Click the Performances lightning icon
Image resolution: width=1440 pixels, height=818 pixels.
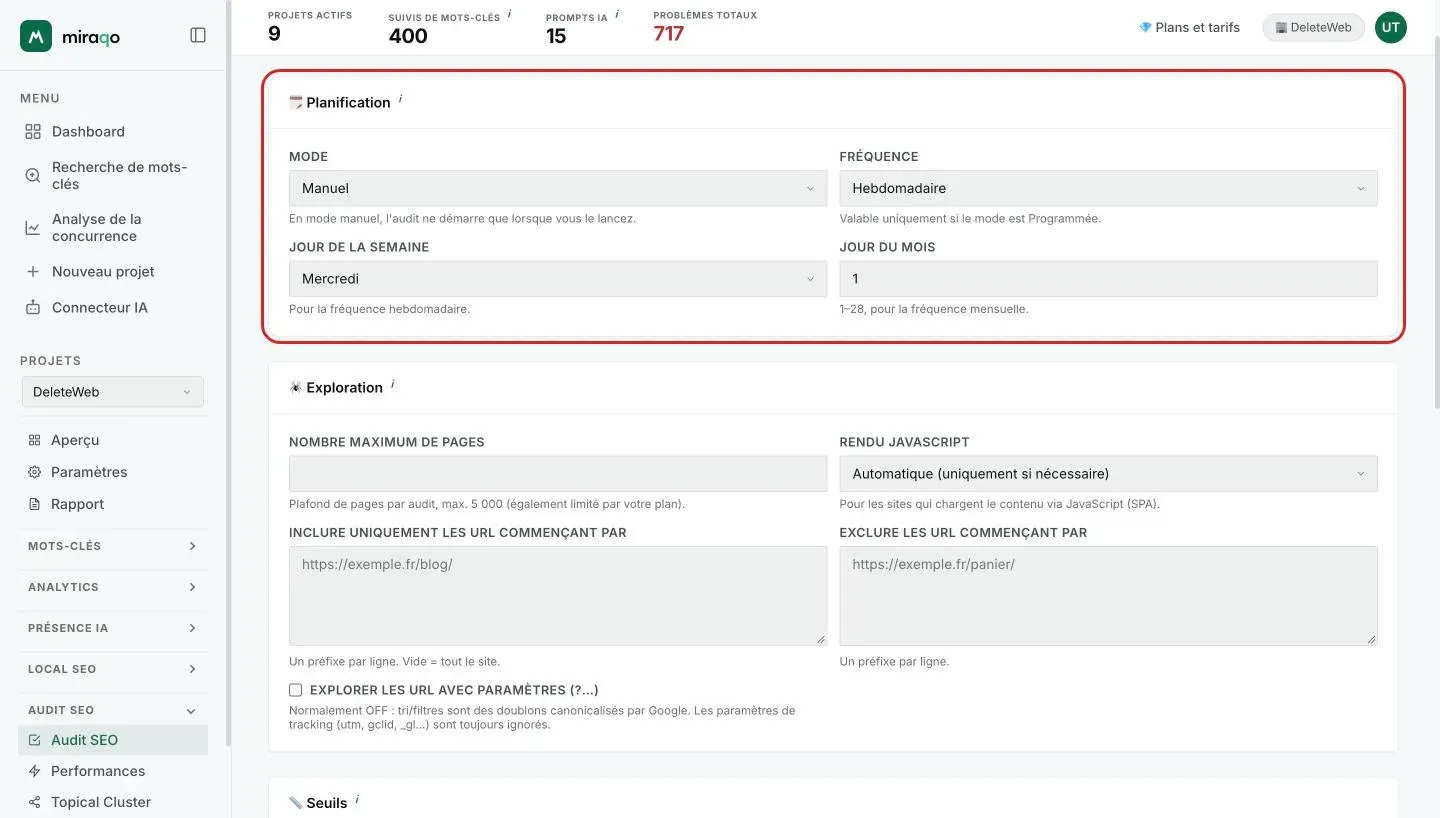[35, 771]
